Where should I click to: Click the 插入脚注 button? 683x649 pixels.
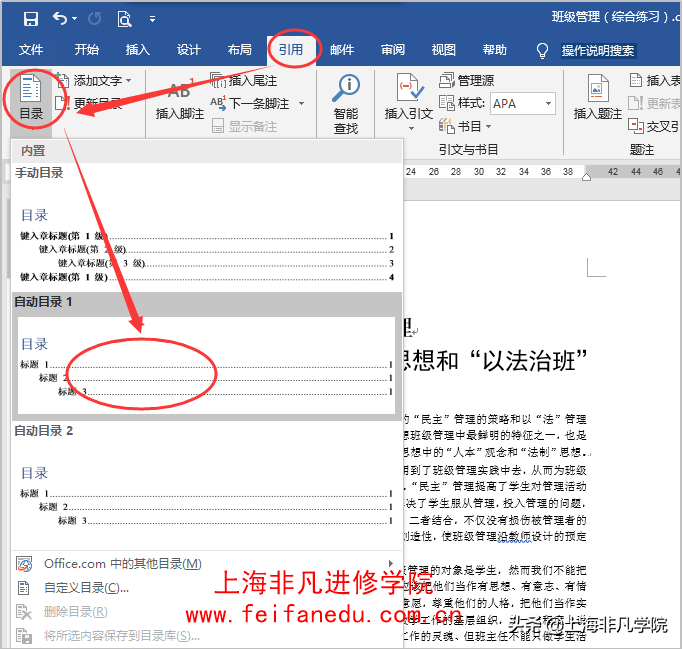point(179,101)
